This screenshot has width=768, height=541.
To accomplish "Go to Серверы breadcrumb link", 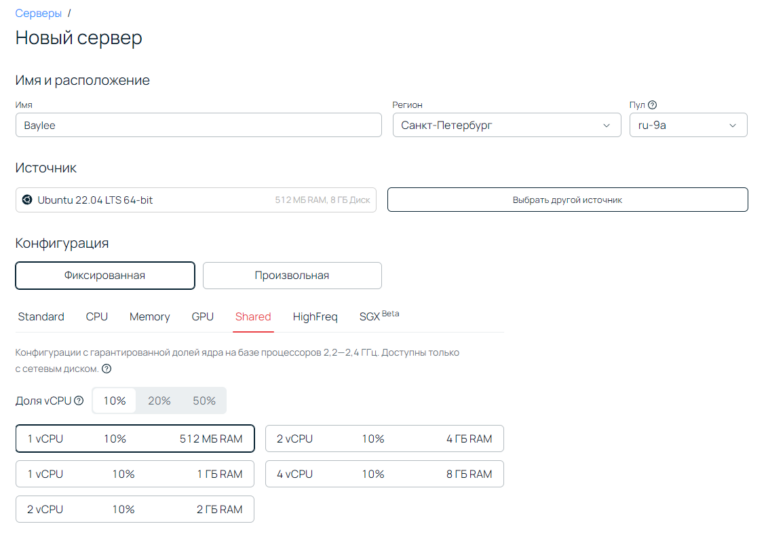I will tap(38, 13).
